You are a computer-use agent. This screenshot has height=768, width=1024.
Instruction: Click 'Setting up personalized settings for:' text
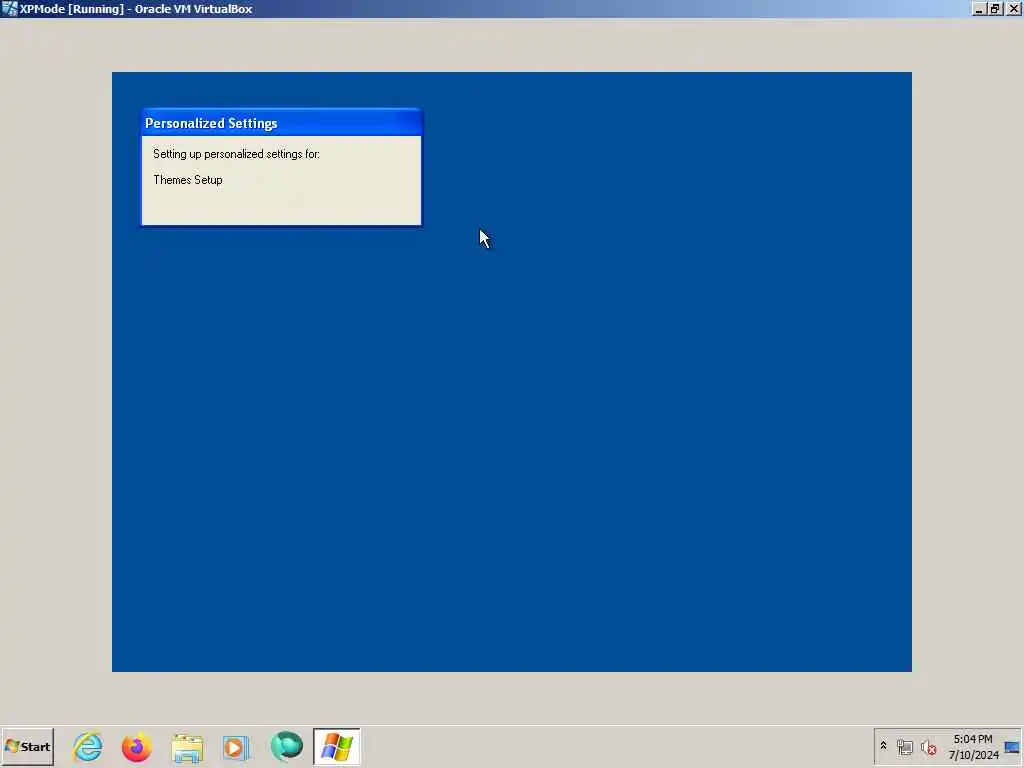click(x=236, y=154)
